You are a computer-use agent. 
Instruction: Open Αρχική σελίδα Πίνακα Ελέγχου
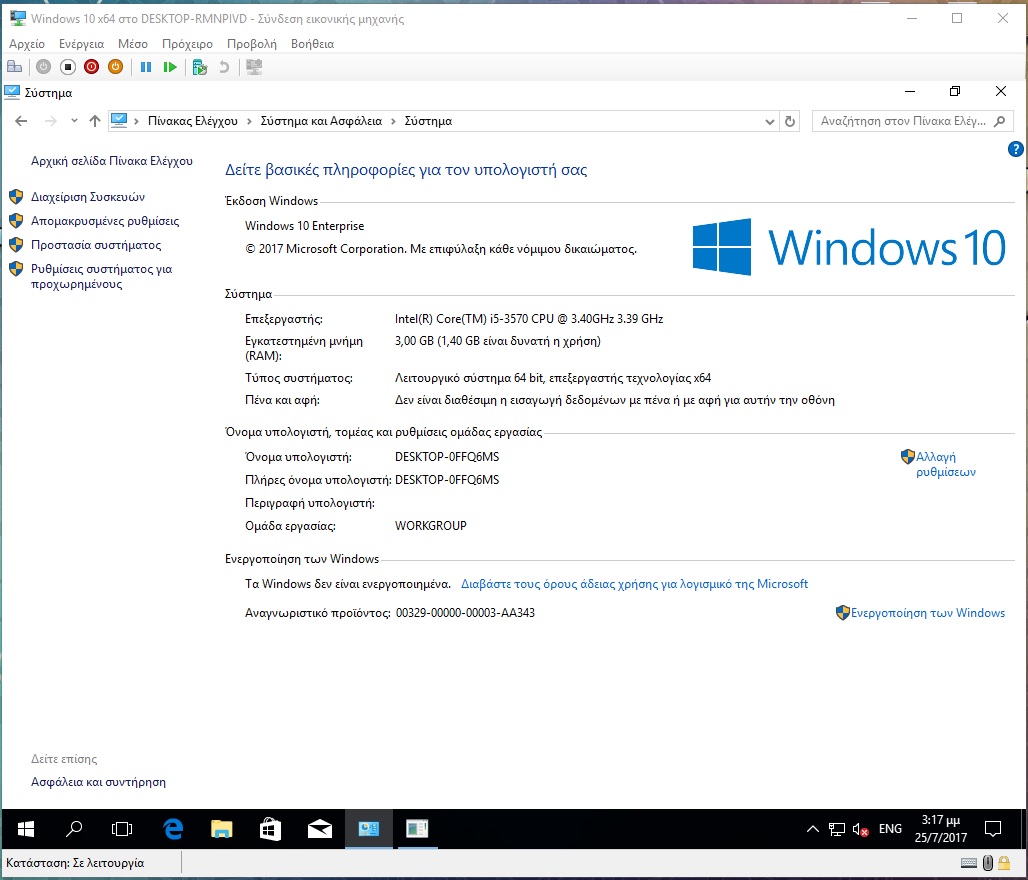(x=112, y=161)
